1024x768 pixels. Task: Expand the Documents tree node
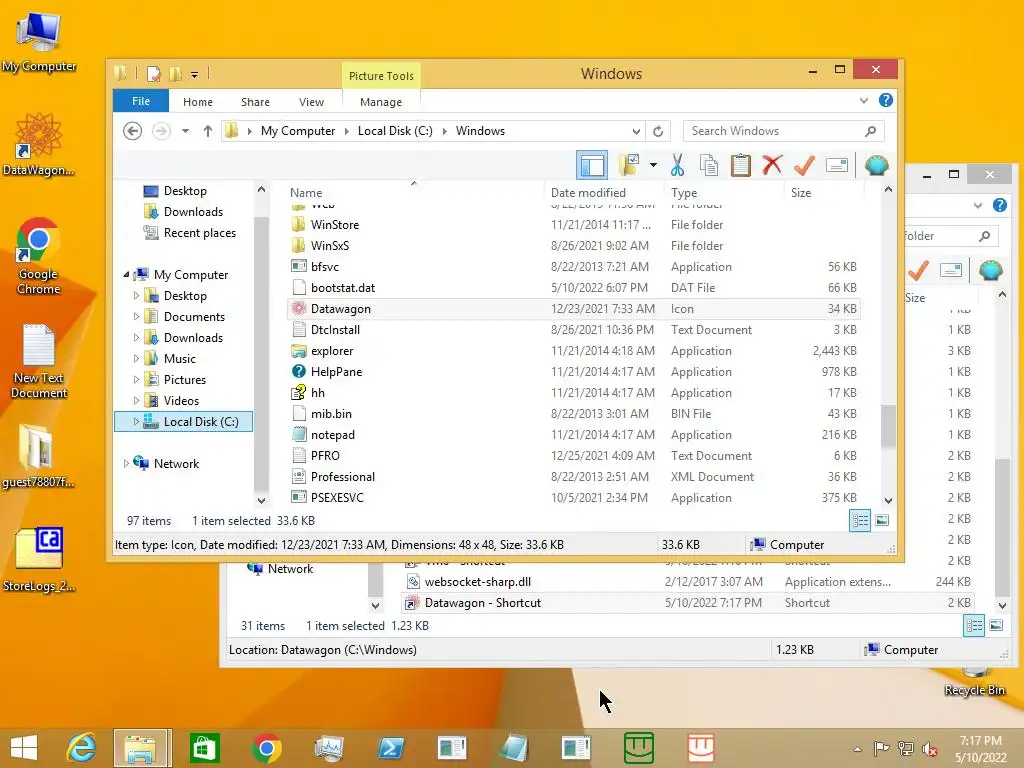[x=136, y=317]
